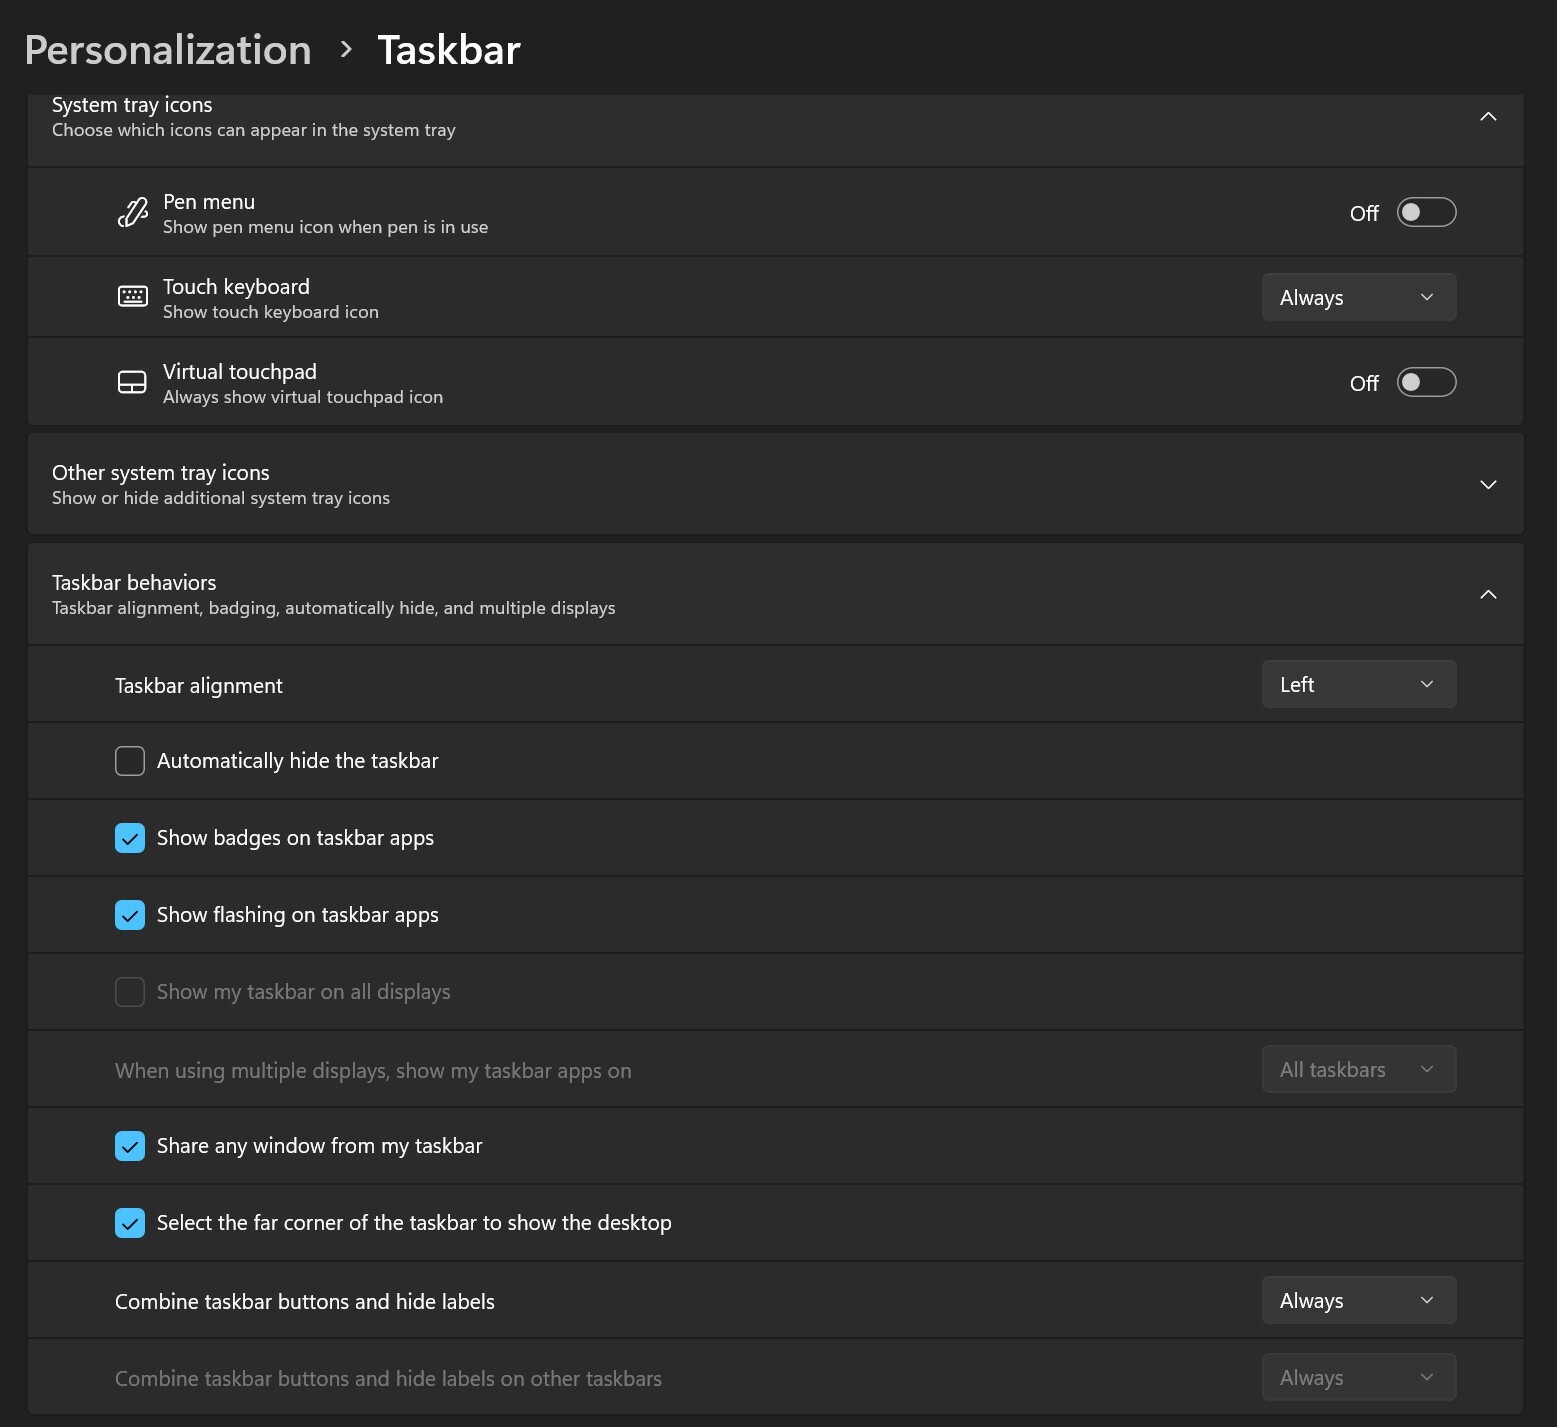Click the Pen menu icon
Image resolution: width=1557 pixels, height=1427 pixels.
tap(133, 213)
